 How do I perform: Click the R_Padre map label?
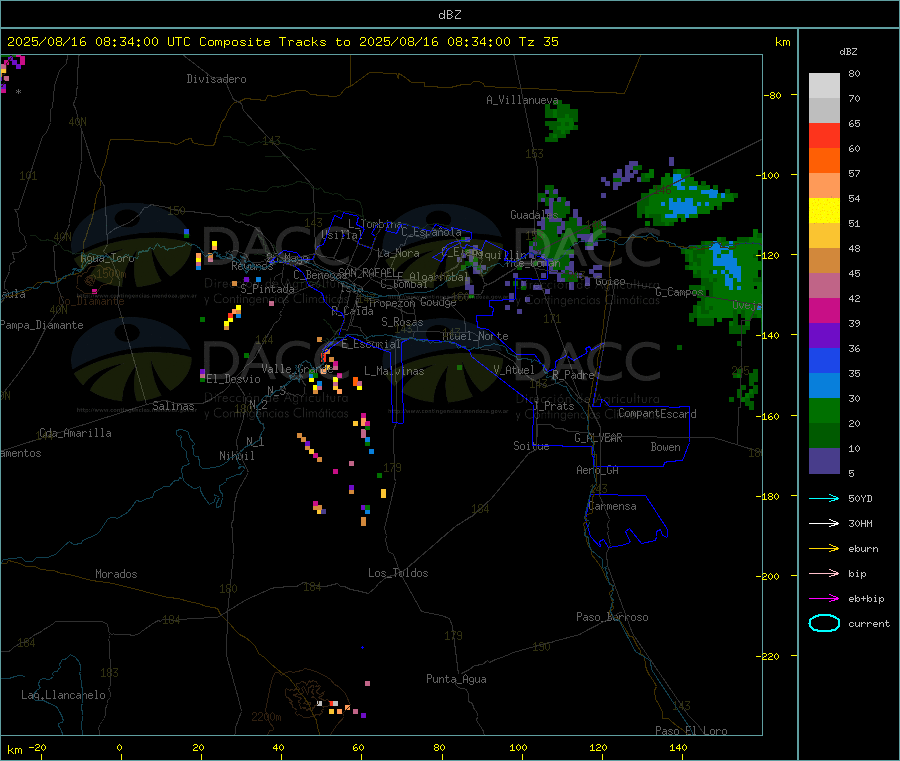click(573, 375)
